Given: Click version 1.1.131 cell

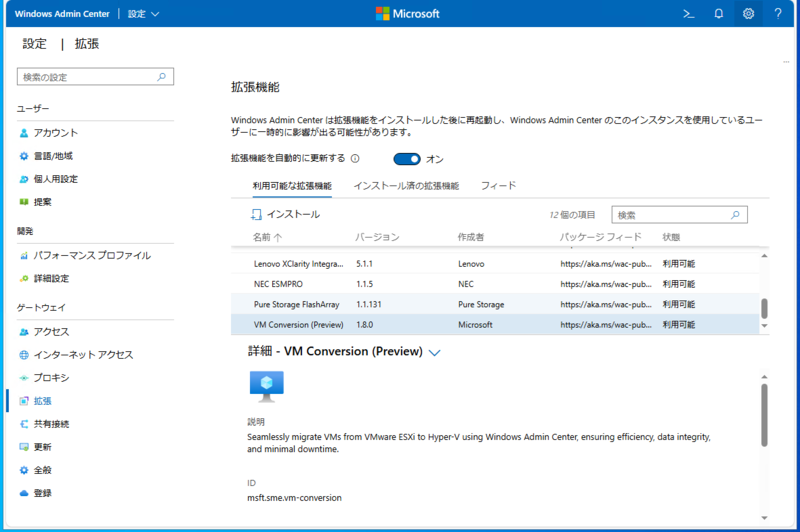Looking at the screenshot, I should pyautogui.click(x=369, y=305).
